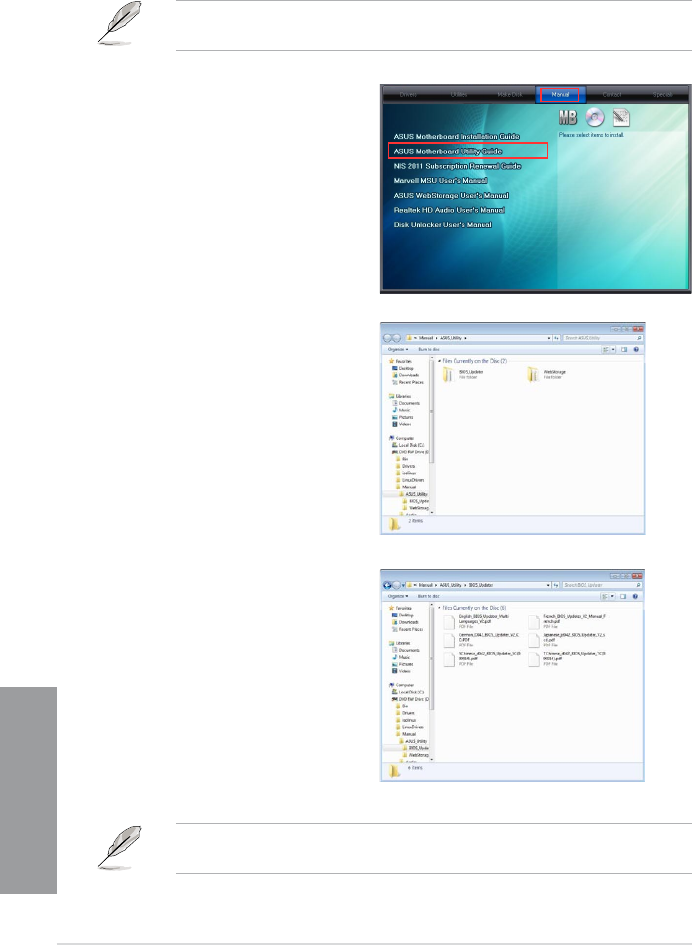Open recent locations dropdown in BIOS_Updater window
The height and width of the screenshot is (945, 692).
pyautogui.click(x=403, y=585)
